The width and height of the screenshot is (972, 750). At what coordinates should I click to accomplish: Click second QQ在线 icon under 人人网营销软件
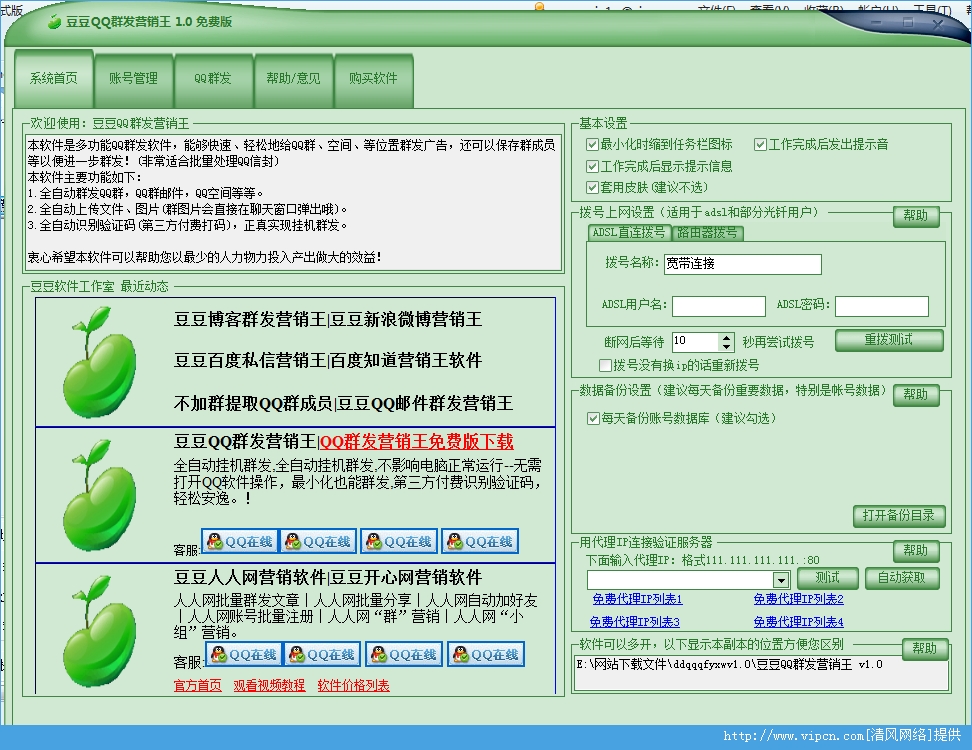point(322,655)
